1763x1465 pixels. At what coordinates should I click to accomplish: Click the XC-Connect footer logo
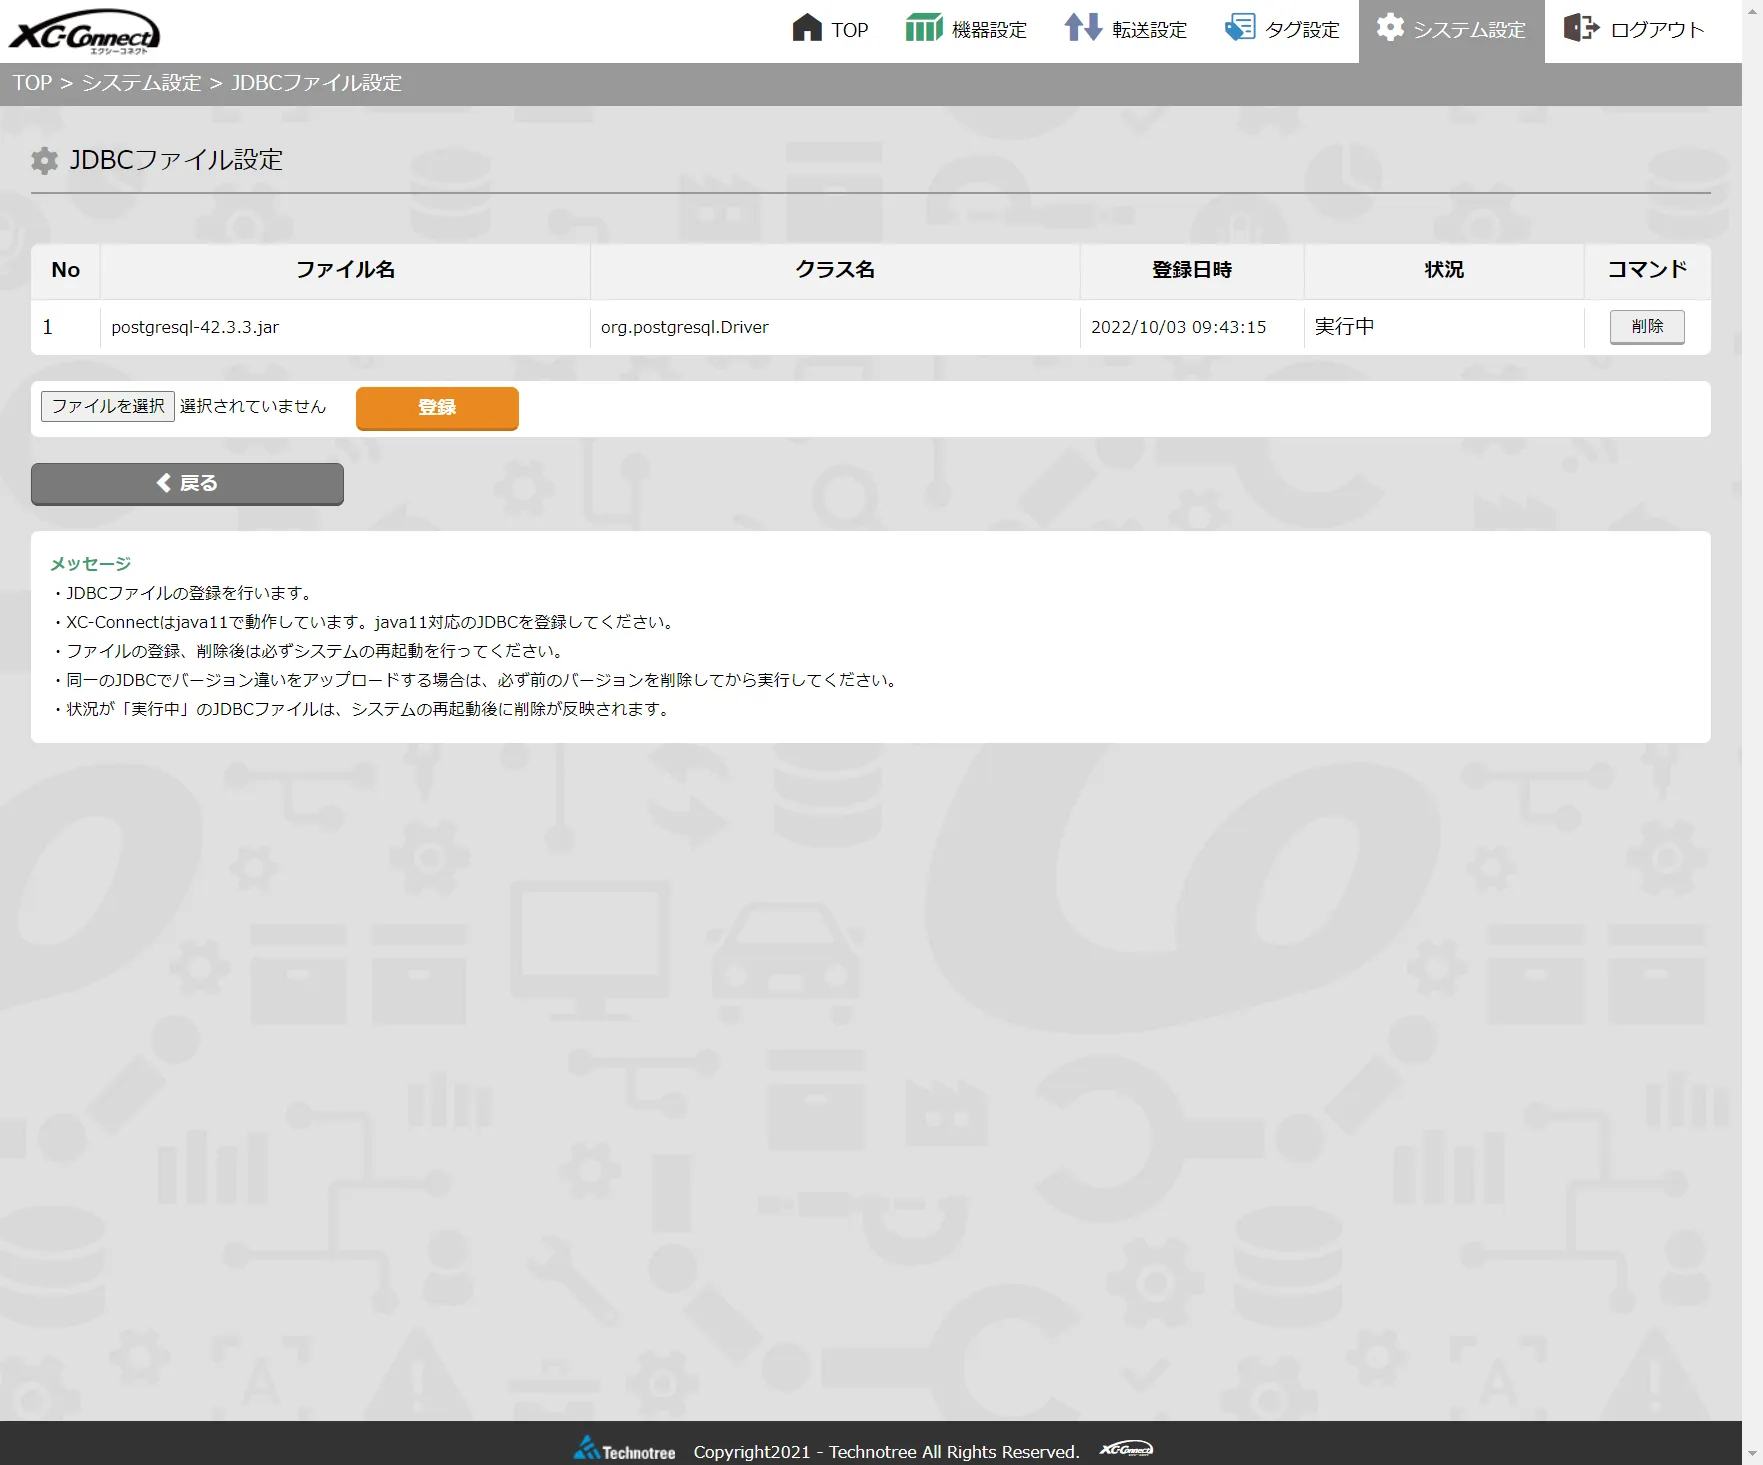pos(1128,1450)
